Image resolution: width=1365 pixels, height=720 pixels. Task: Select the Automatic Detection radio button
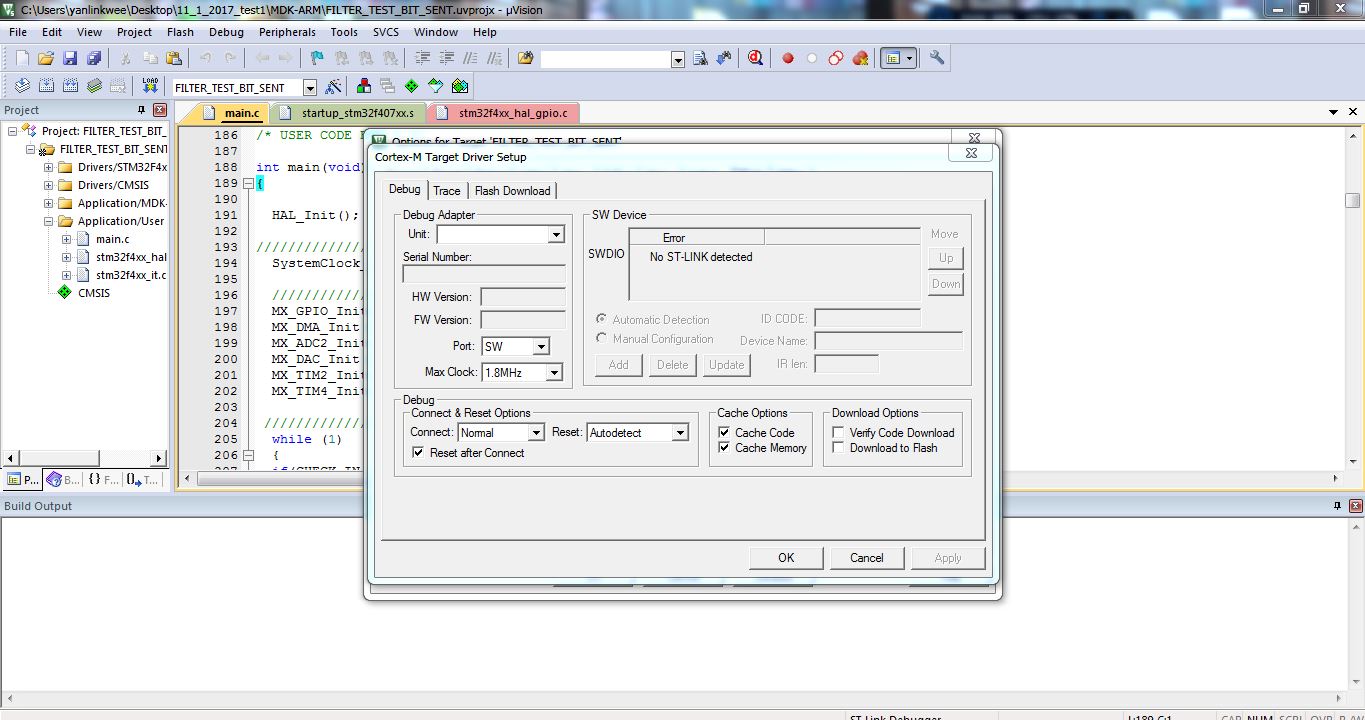tap(601, 319)
